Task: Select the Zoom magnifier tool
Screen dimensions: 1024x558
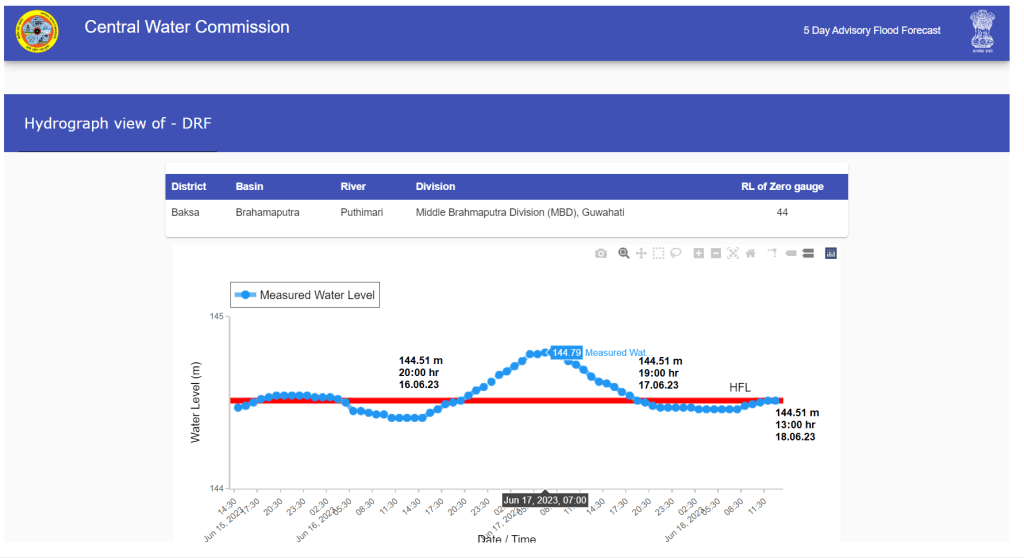Action: 624,254
